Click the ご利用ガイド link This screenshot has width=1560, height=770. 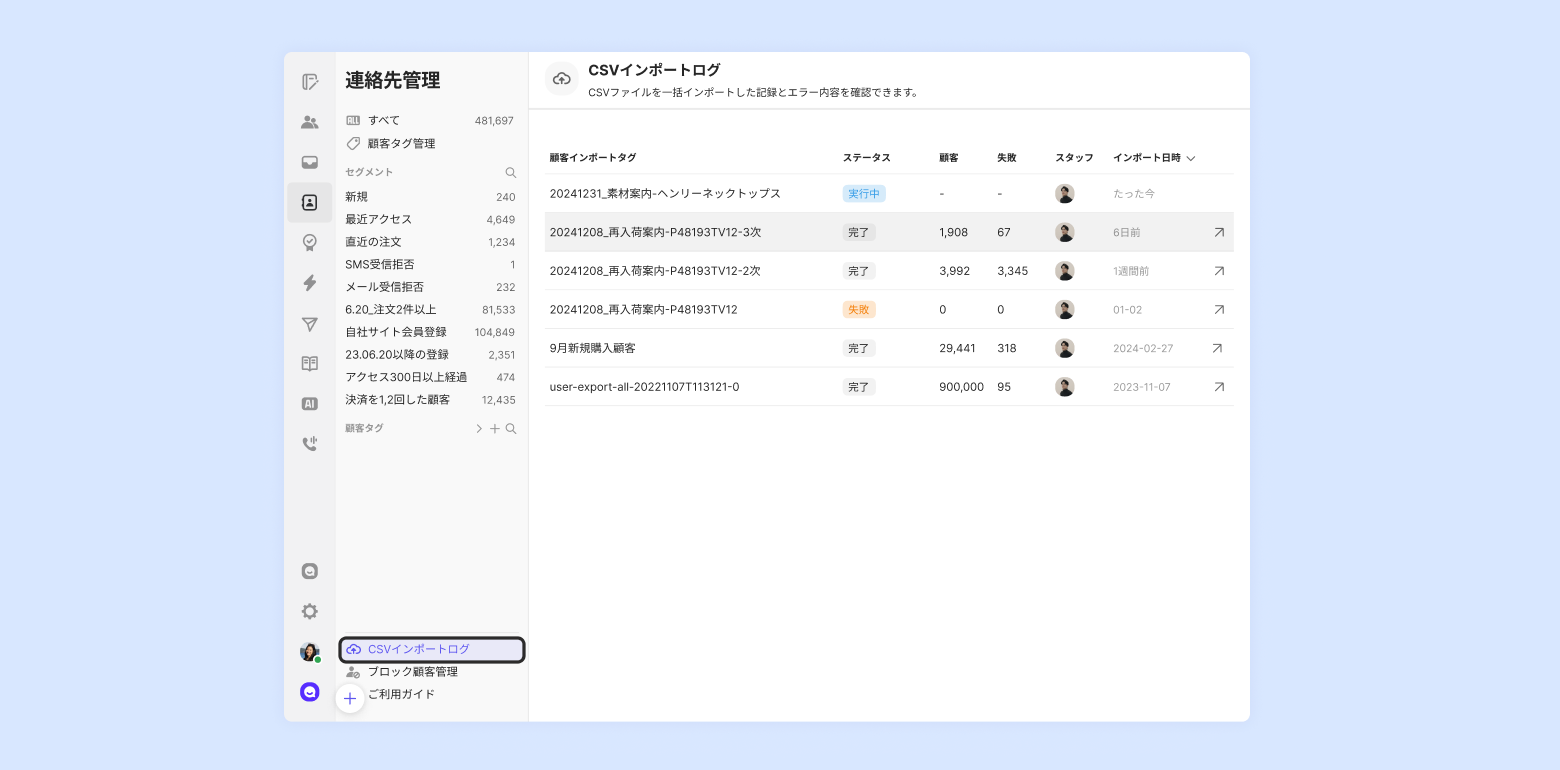(401, 694)
